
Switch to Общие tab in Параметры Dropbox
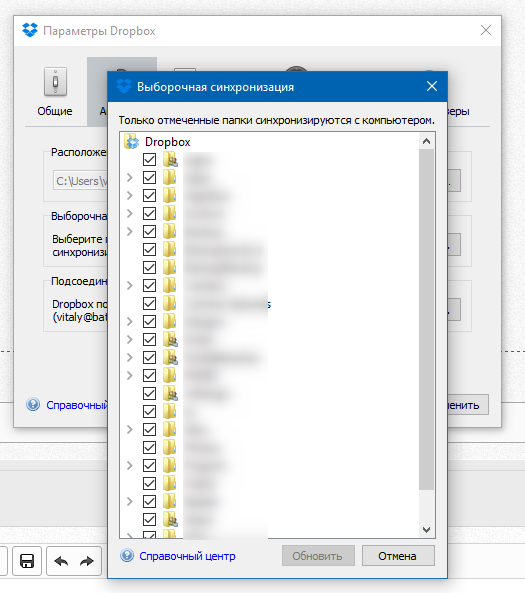tap(55, 92)
